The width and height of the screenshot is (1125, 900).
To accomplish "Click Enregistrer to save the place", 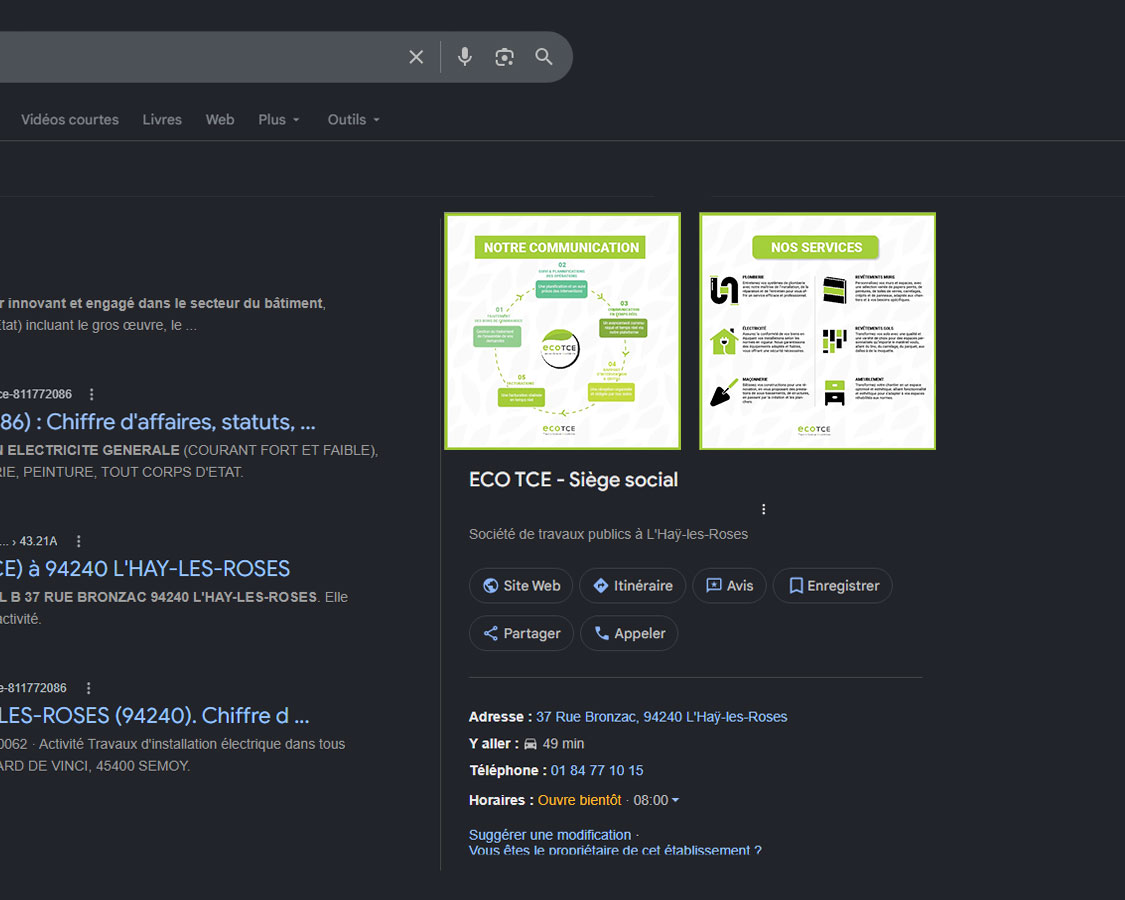I will 833,586.
